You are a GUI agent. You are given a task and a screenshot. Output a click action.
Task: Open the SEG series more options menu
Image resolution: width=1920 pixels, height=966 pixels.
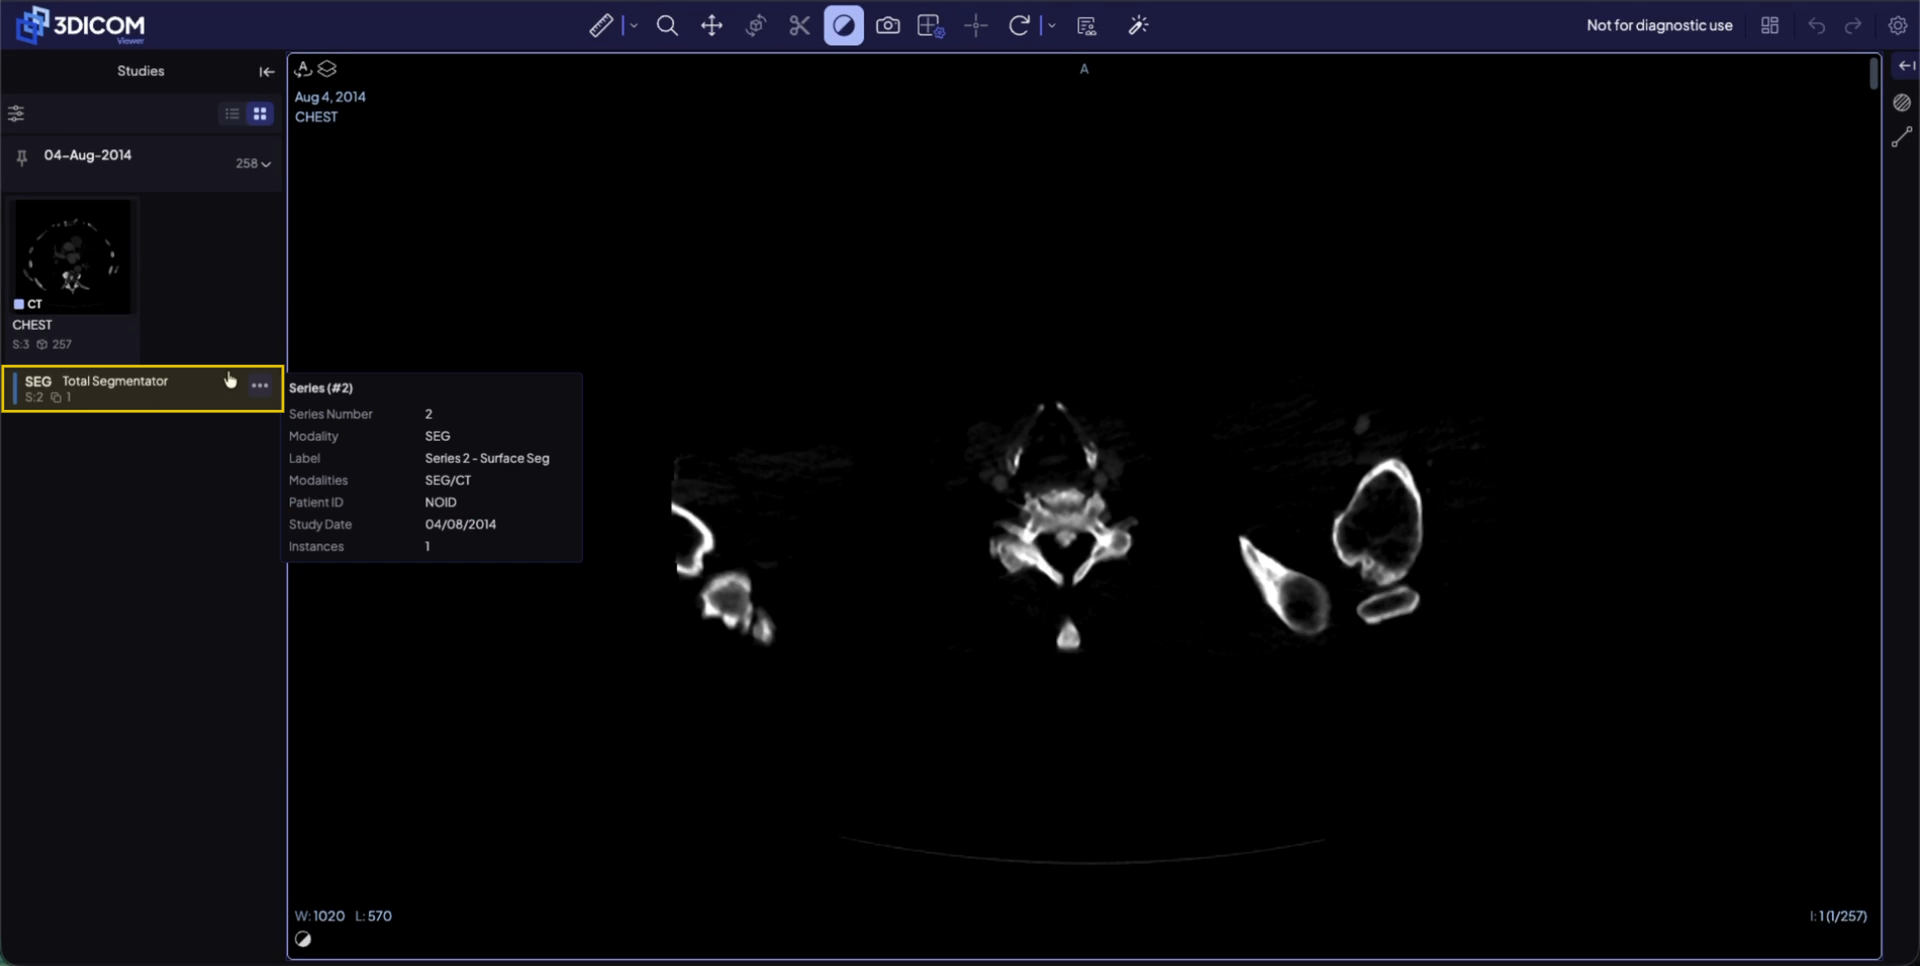coord(260,385)
